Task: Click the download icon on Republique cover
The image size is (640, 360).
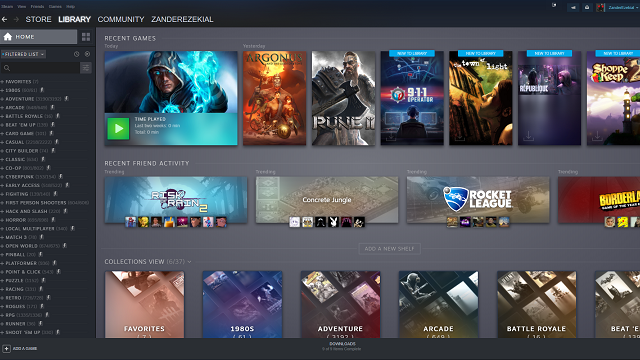Action: coord(528,136)
